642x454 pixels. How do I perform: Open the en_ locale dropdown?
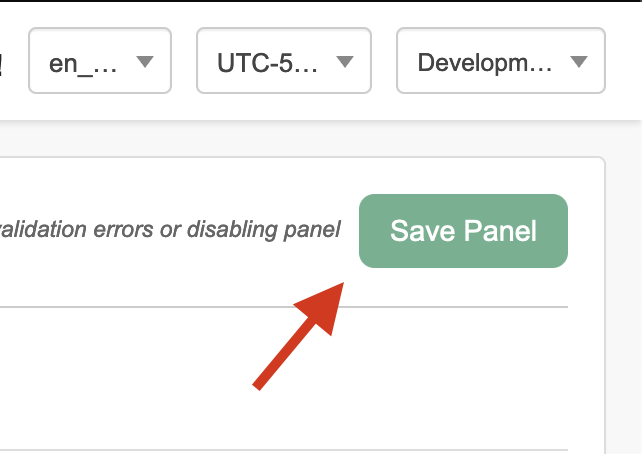click(99, 62)
